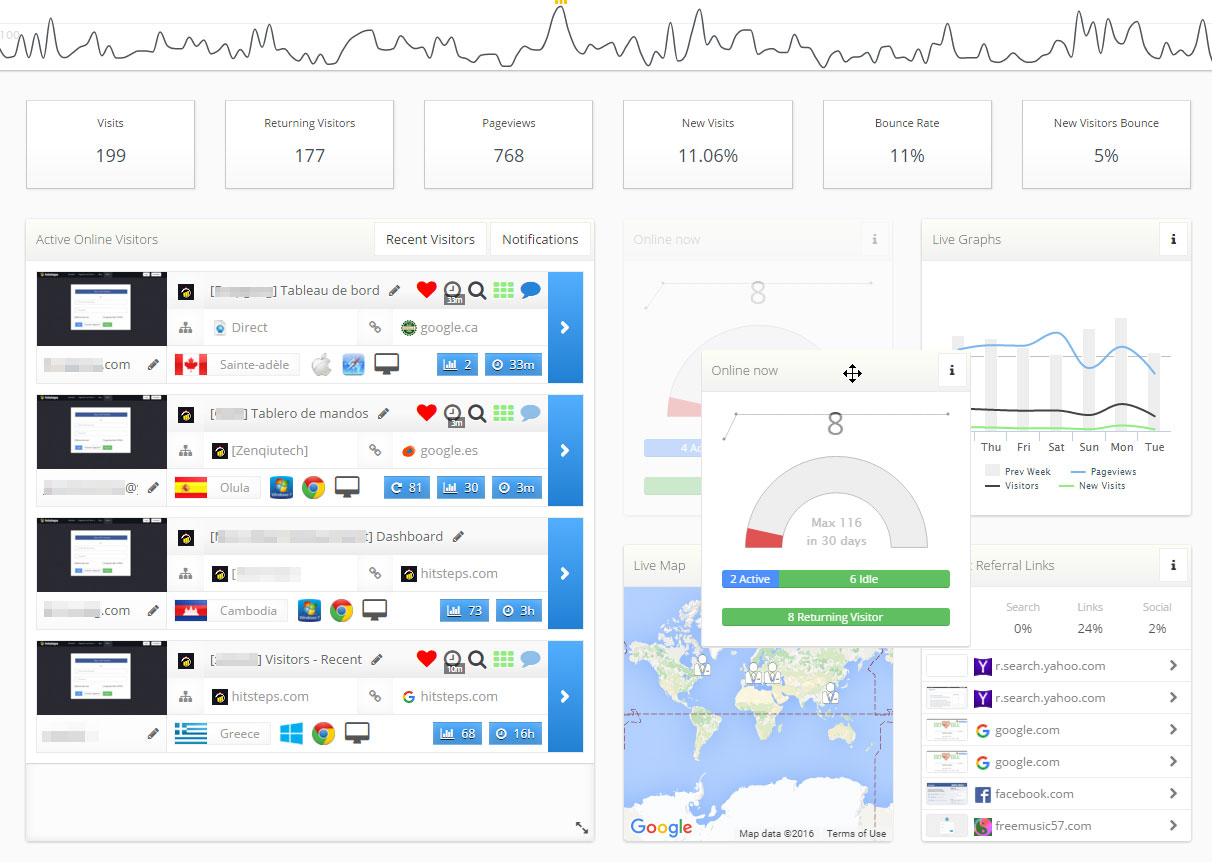This screenshot has width=1212, height=862.
Task: Switch to the Notifications tab
Action: click(540, 239)
